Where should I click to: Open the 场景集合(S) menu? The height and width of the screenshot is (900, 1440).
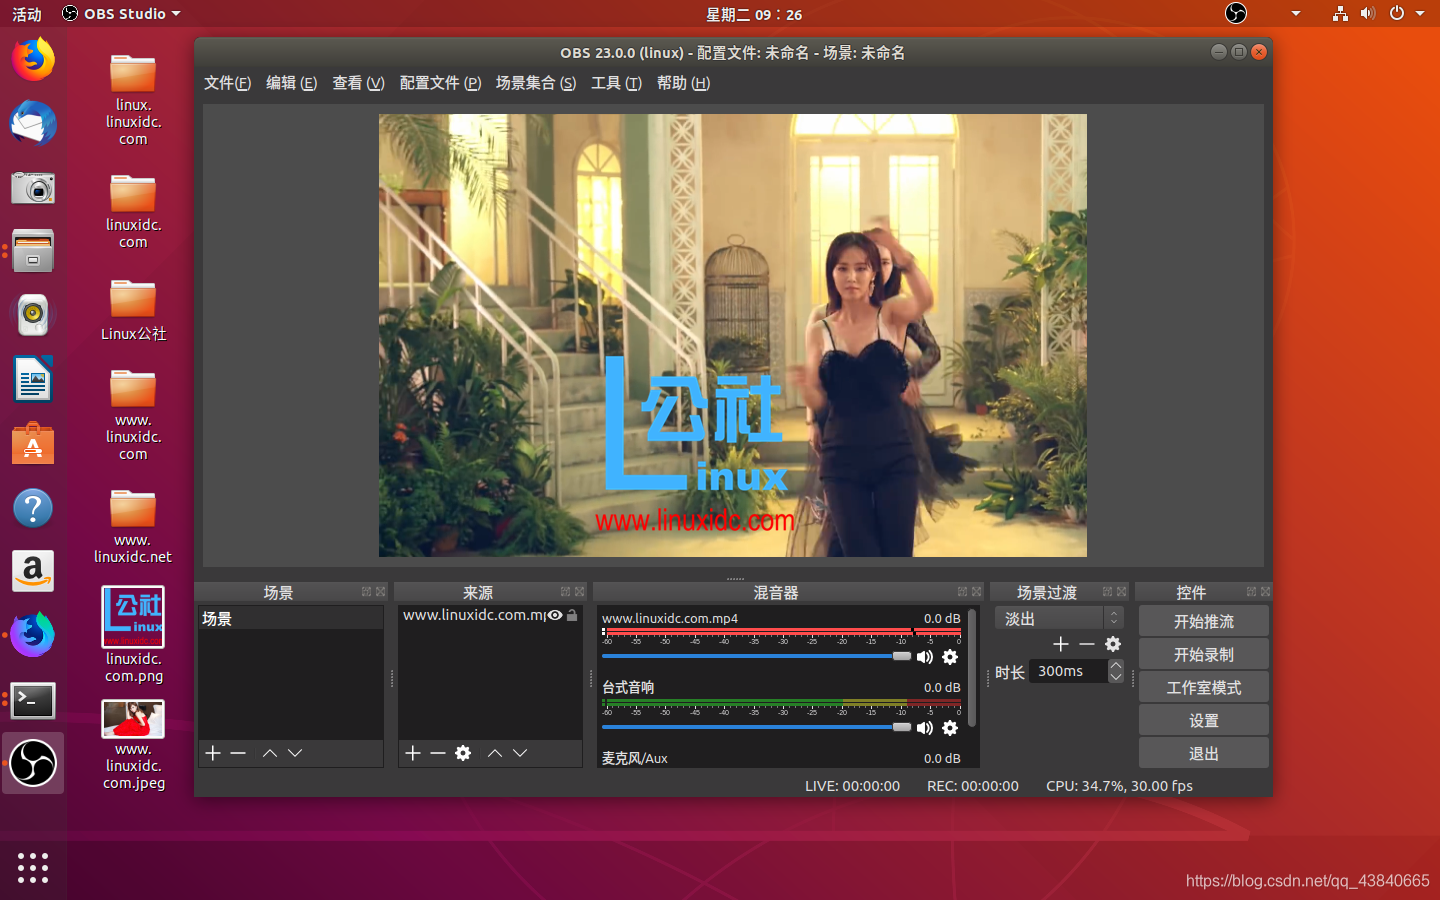click(536, 83)
